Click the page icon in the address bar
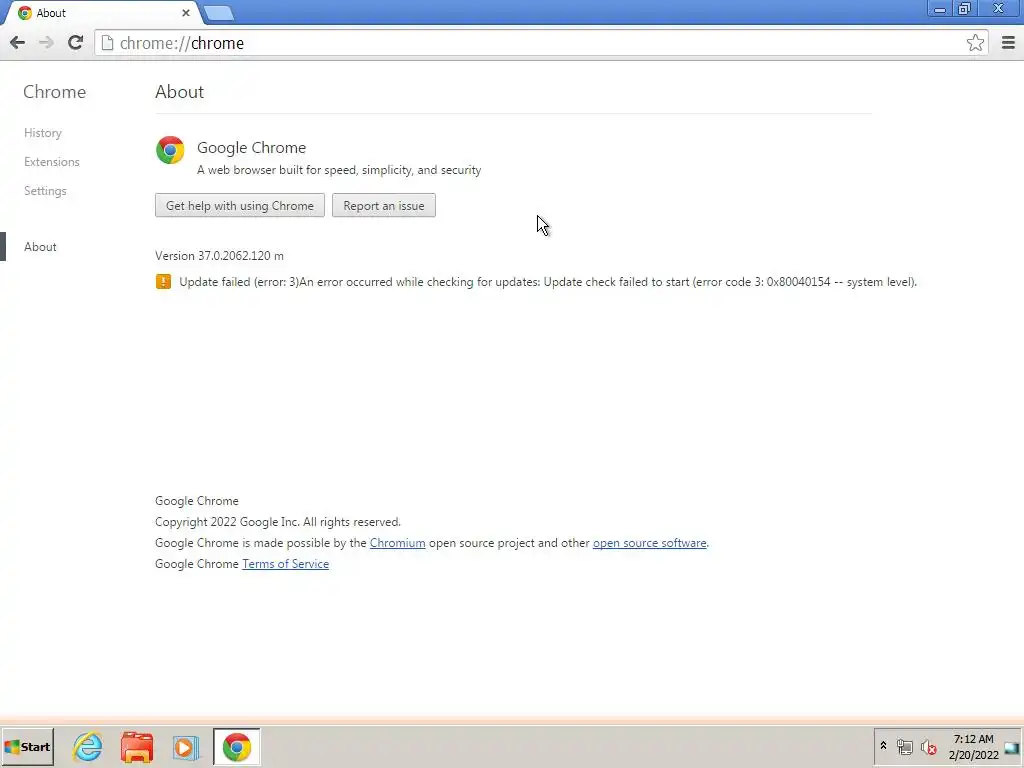Viewport: 1024px width, 768px height. click(107, 43)
